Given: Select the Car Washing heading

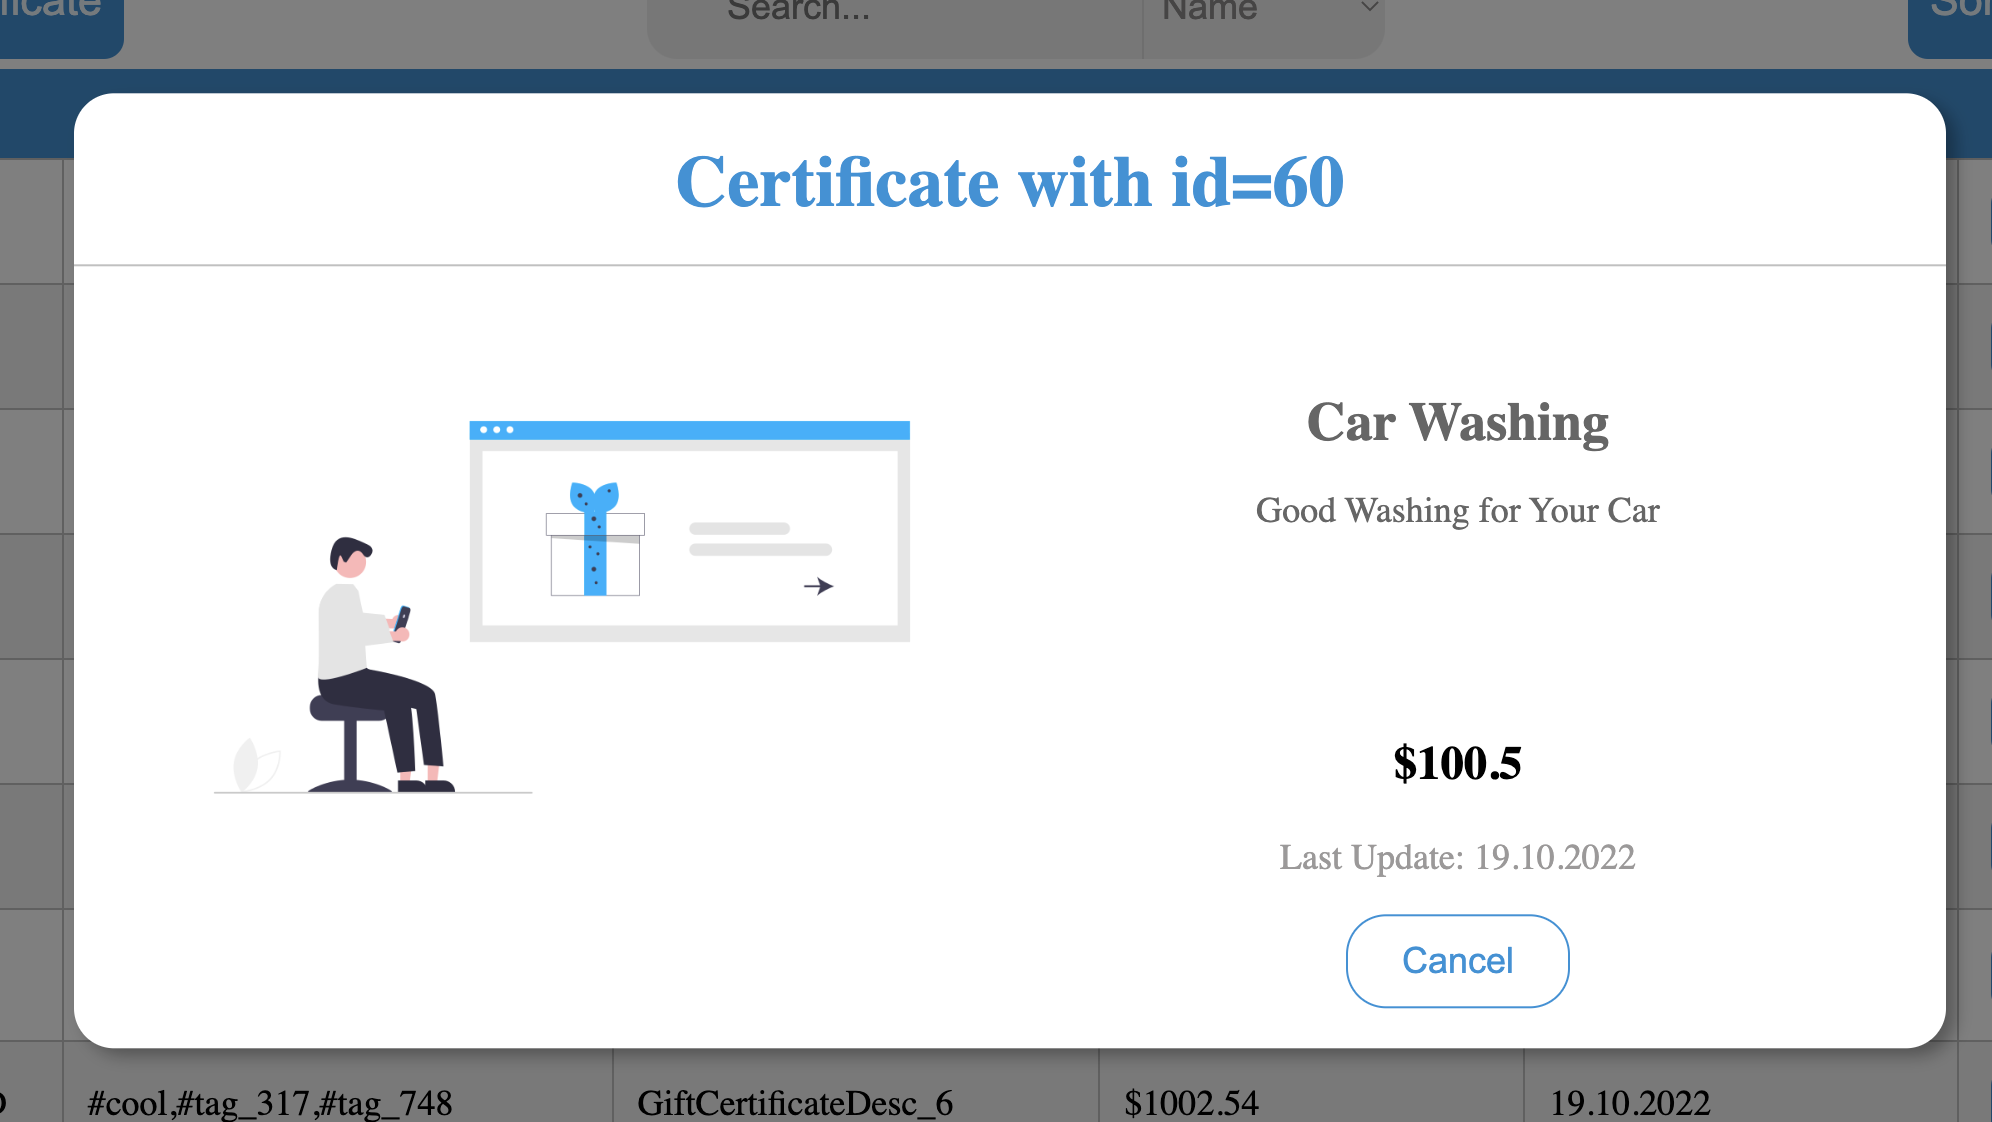Looking at the screenshot, I should click(1457, 422).
